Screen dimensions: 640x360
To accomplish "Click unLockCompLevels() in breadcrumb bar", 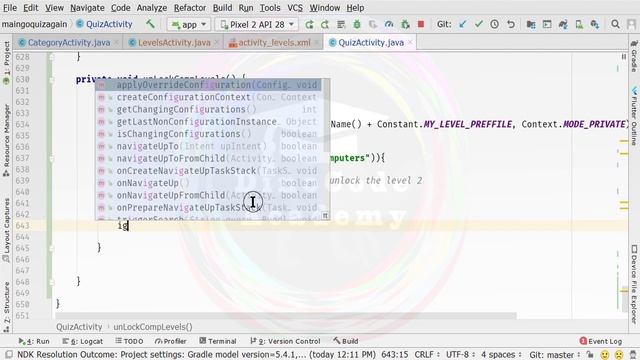I will tap(153, 327).
